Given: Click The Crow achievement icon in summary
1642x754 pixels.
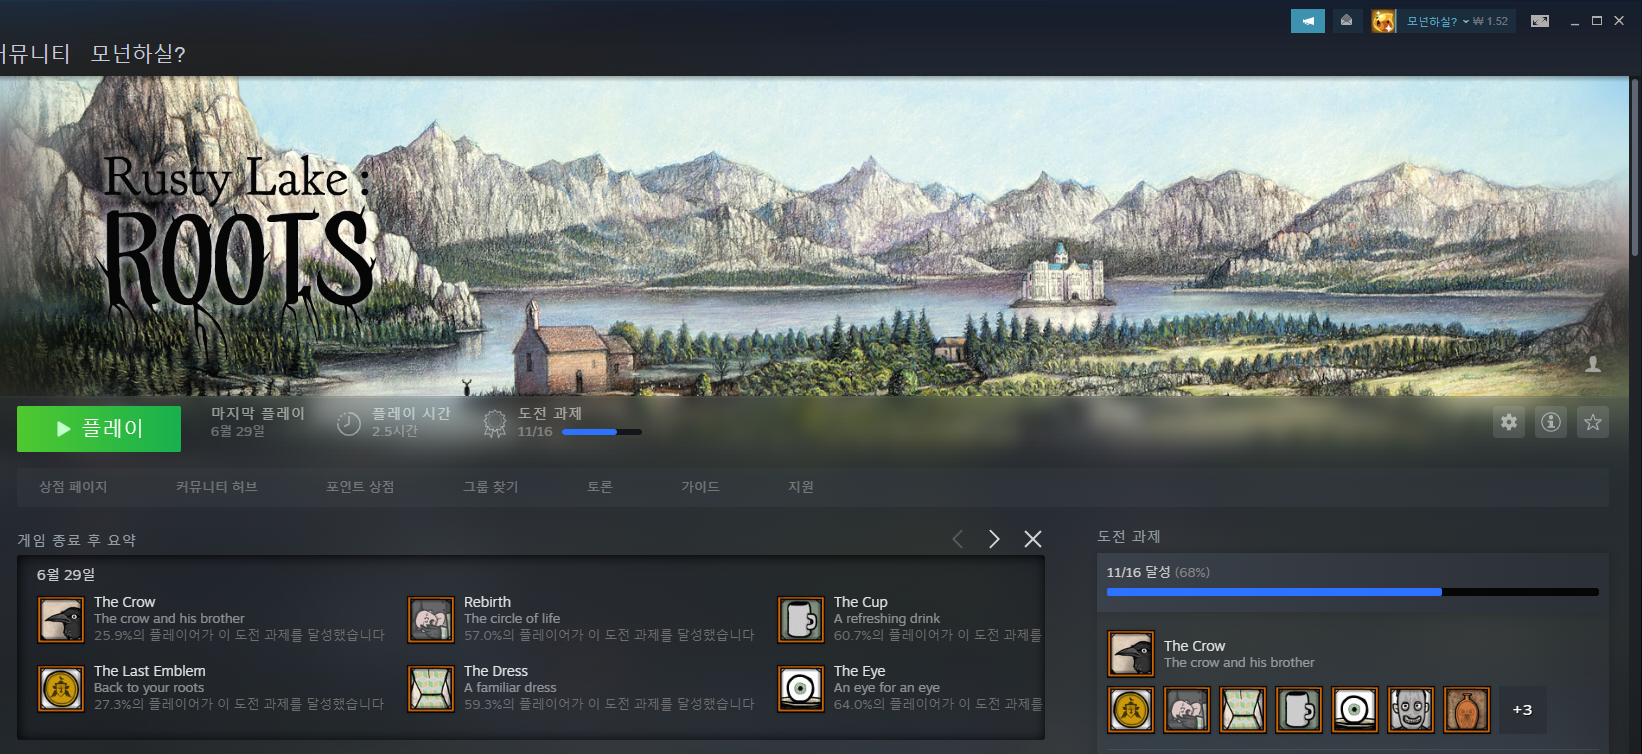Looking at the screenshot, I should tap(61, 620).
